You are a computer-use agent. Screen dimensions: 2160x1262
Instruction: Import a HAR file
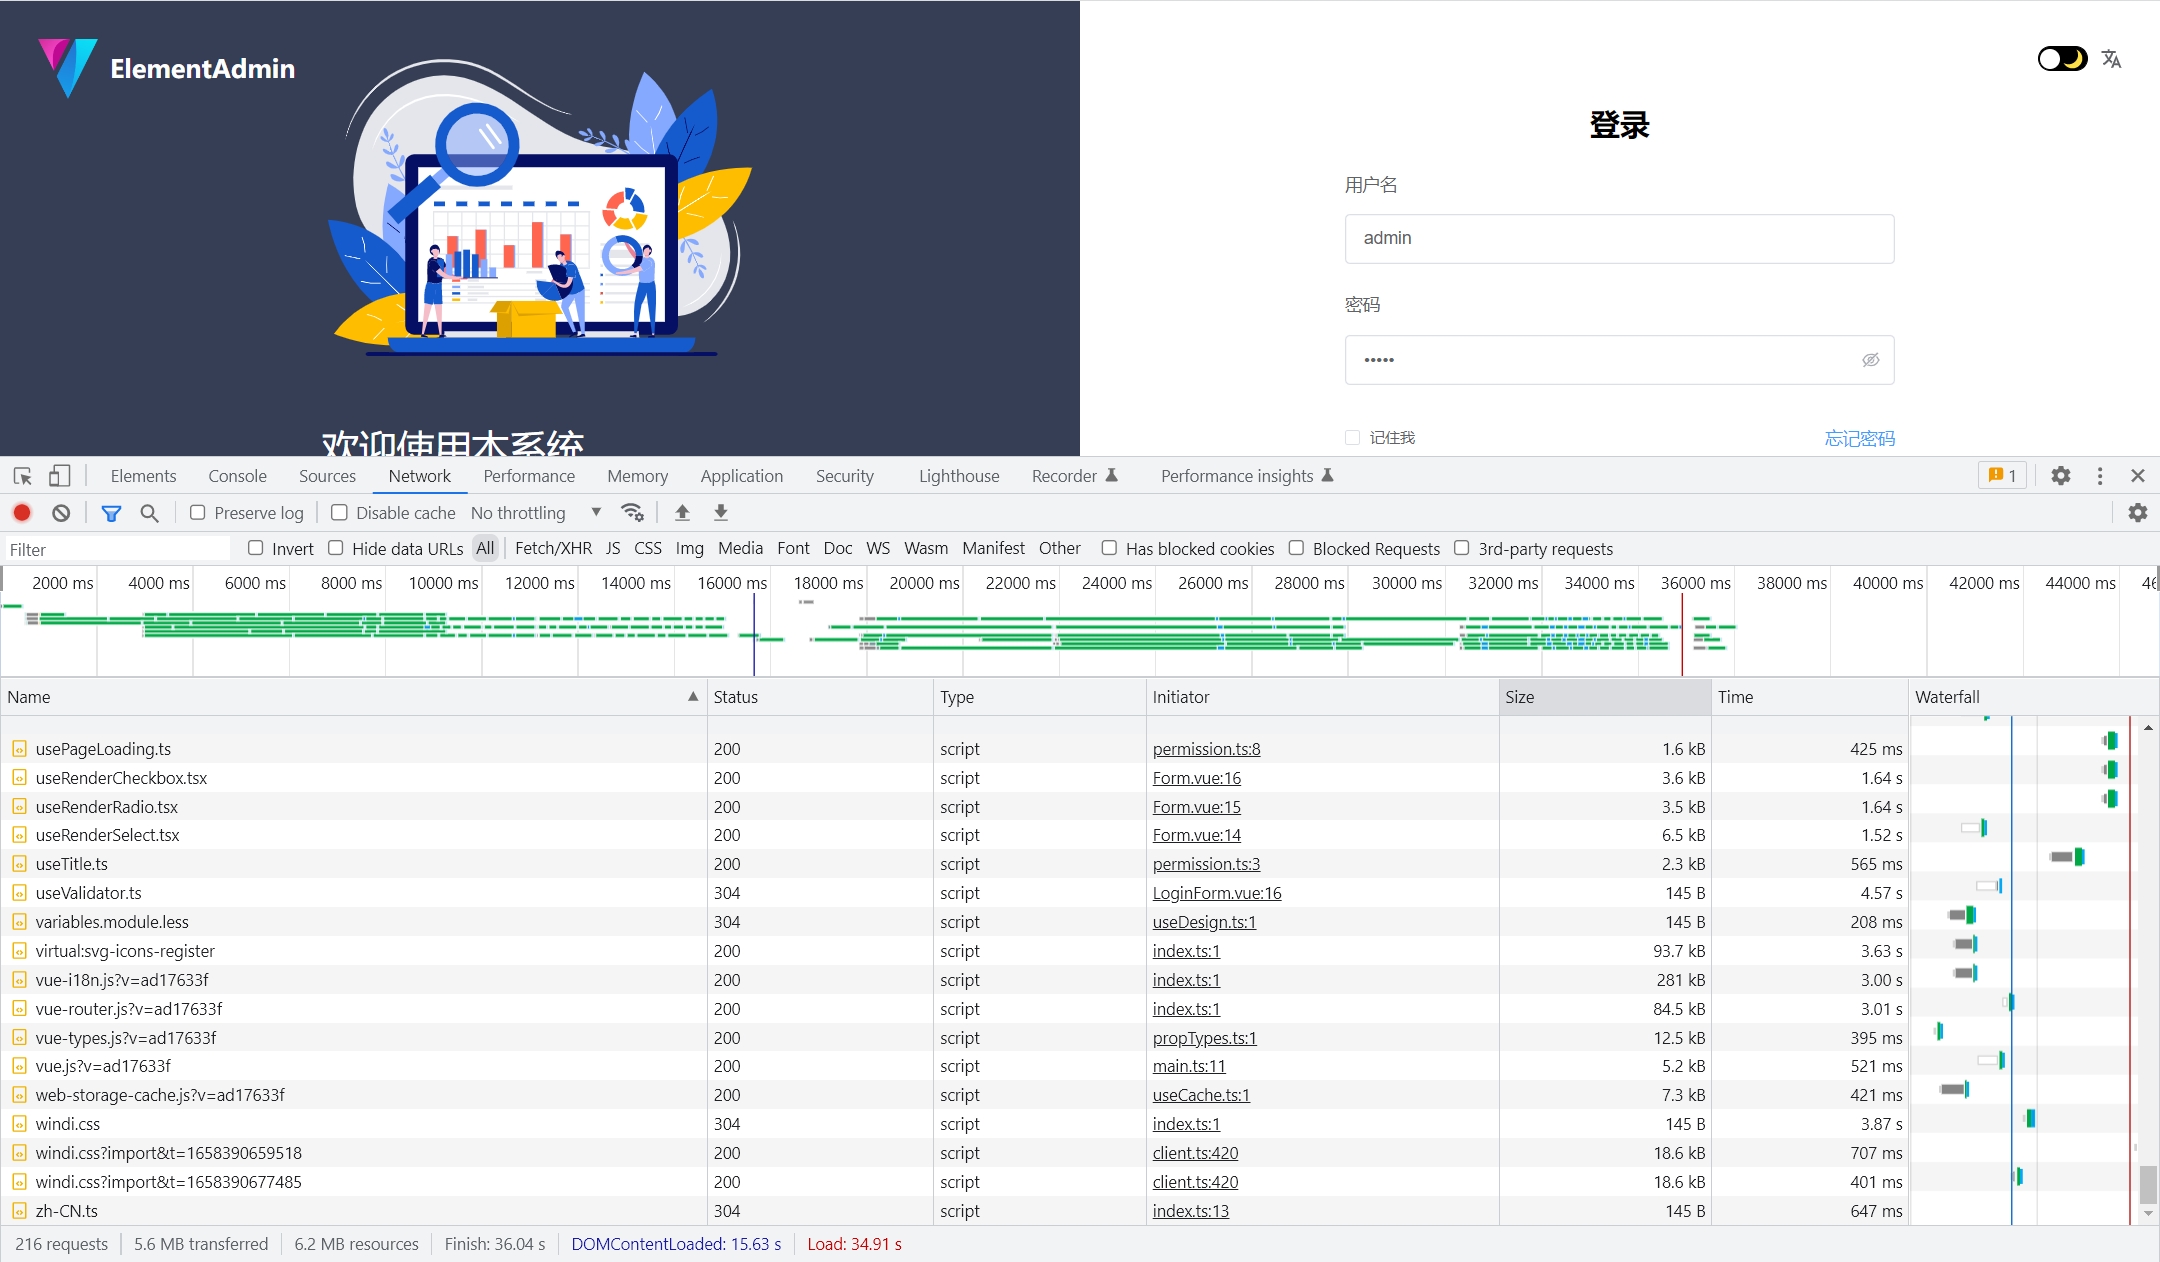tap(681, 512)
